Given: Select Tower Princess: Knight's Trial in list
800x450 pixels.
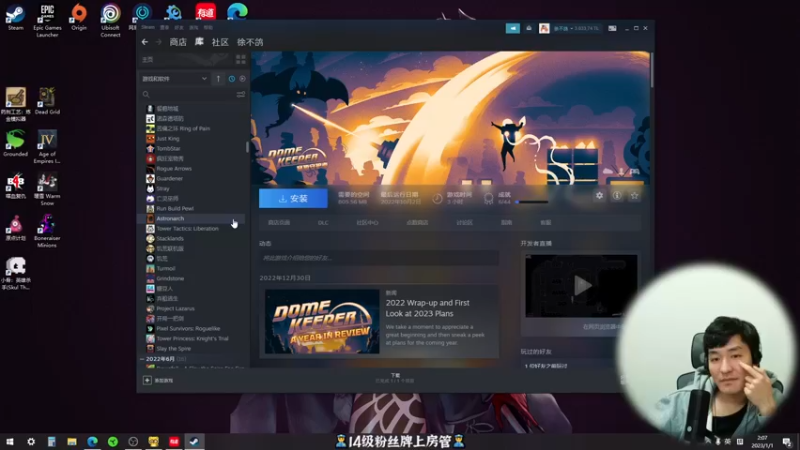Looking at the screenshot, I should tap(192, 339).
